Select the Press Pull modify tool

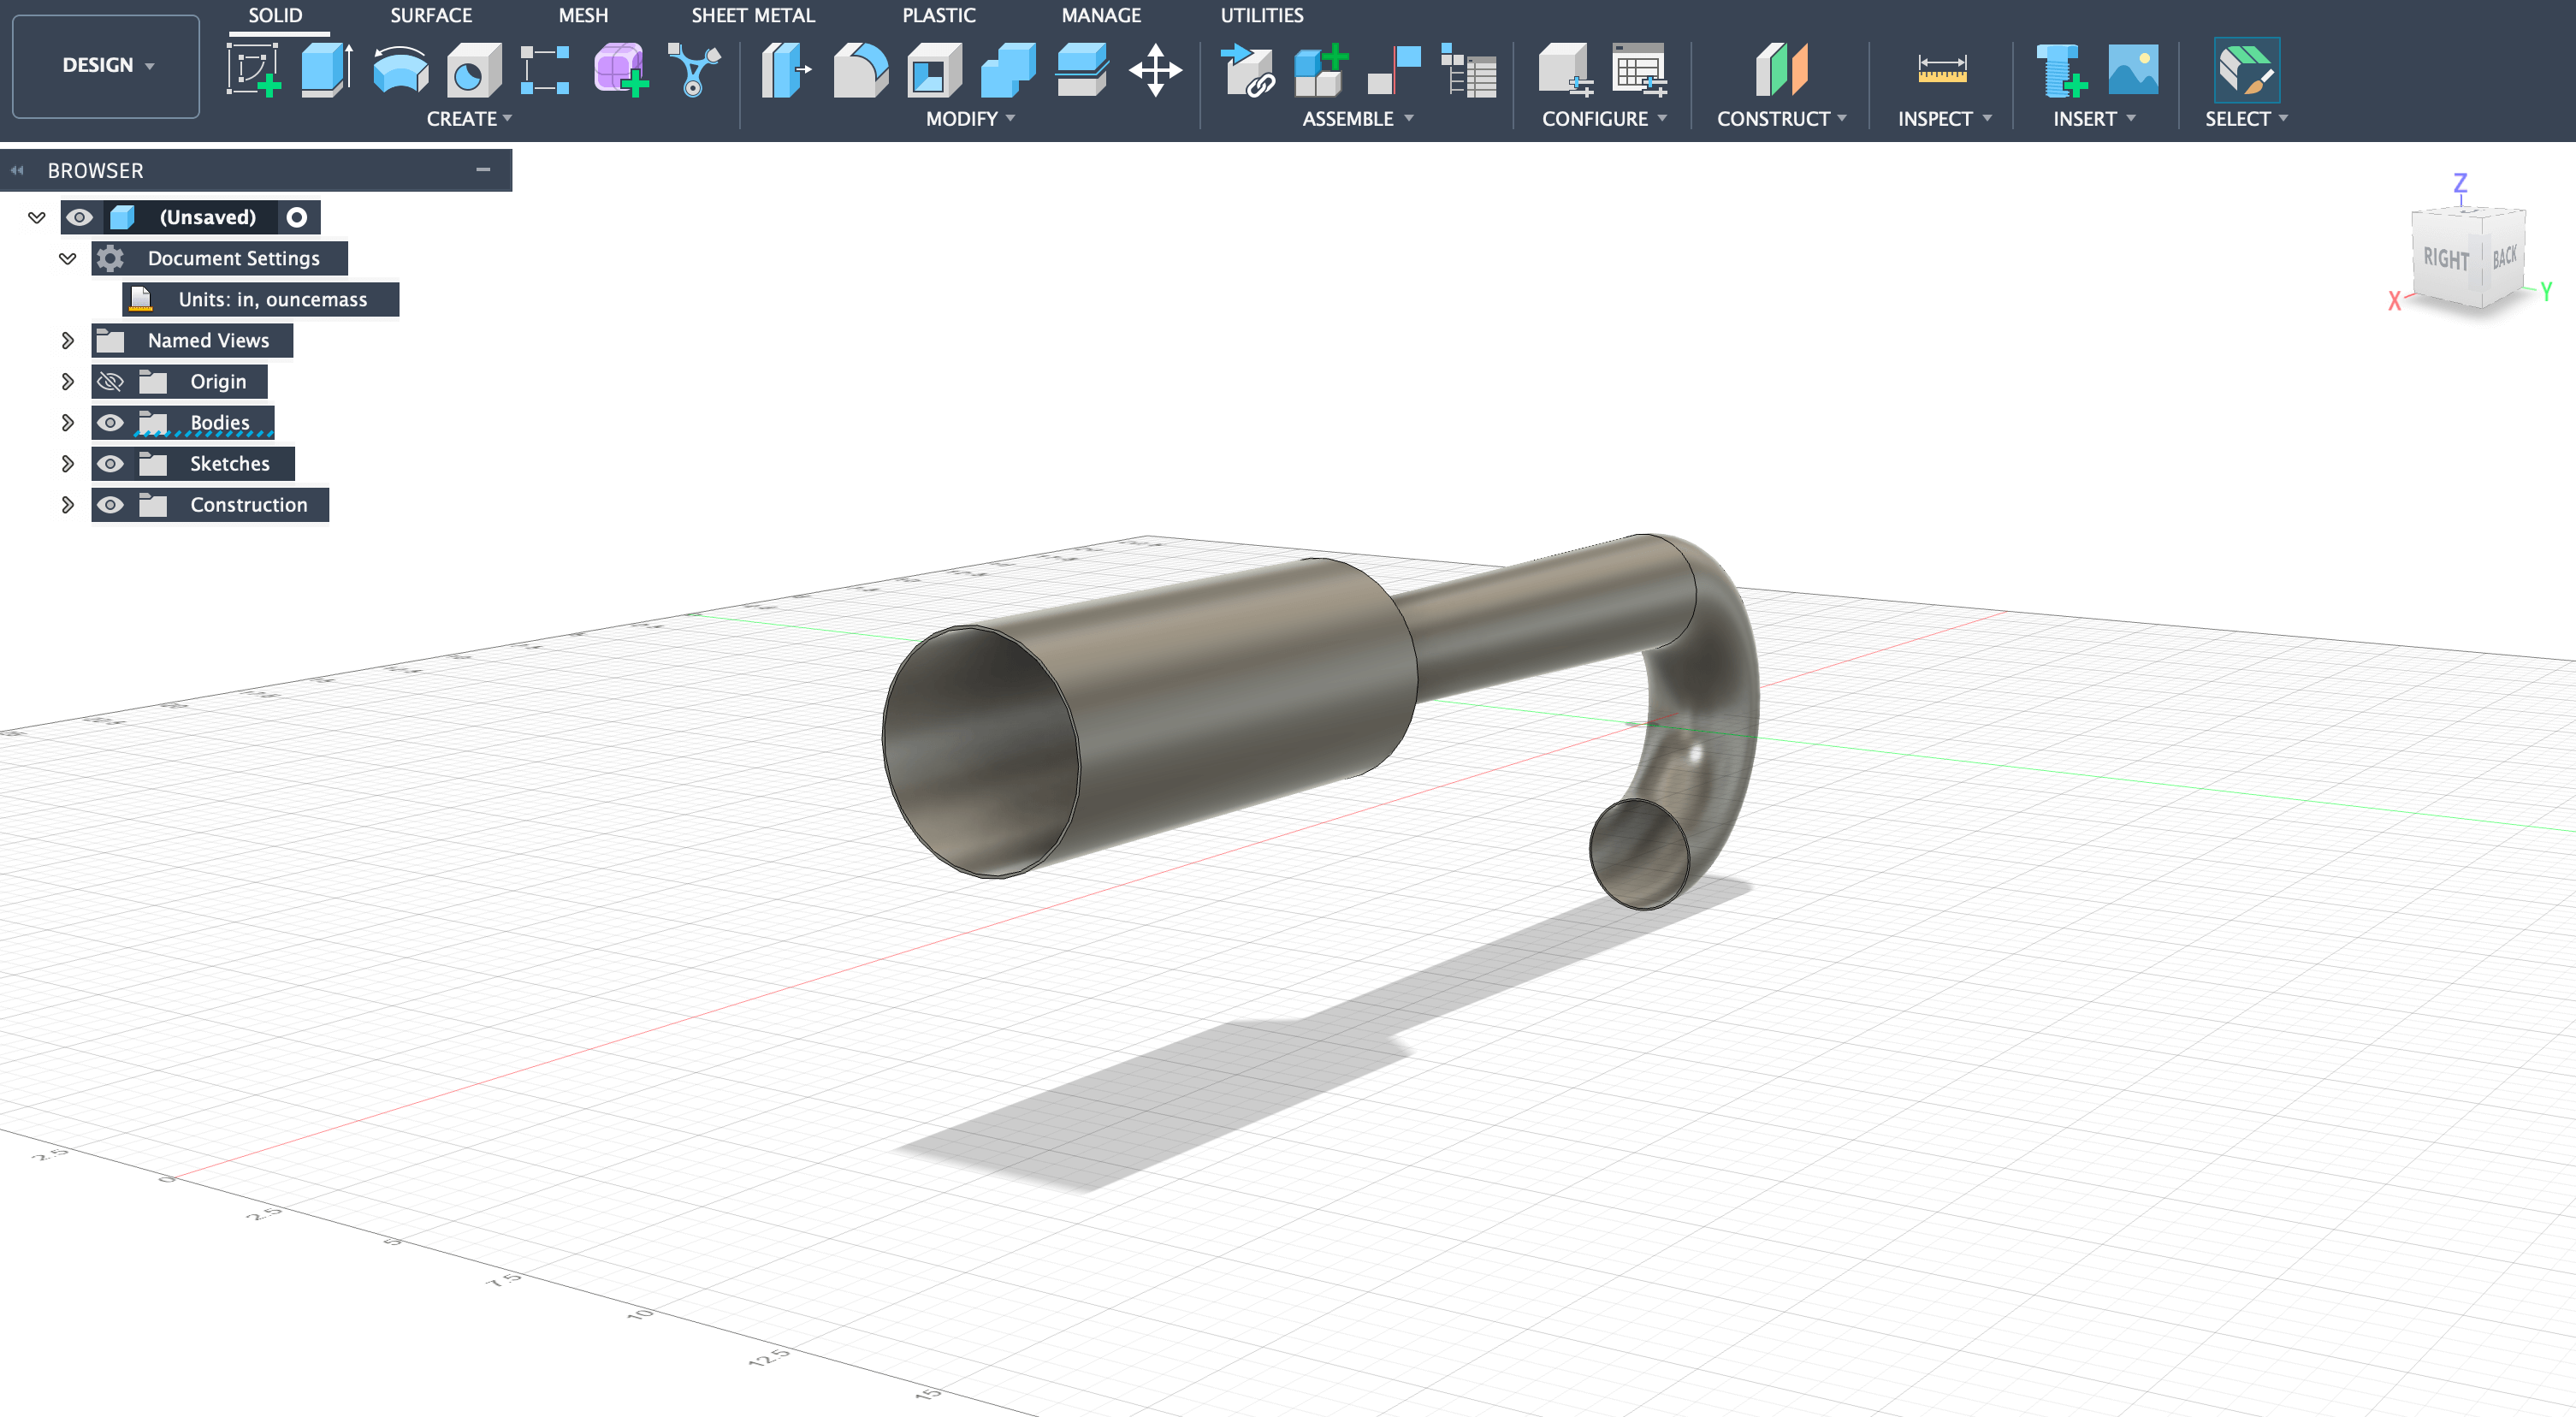coord(786,70)
